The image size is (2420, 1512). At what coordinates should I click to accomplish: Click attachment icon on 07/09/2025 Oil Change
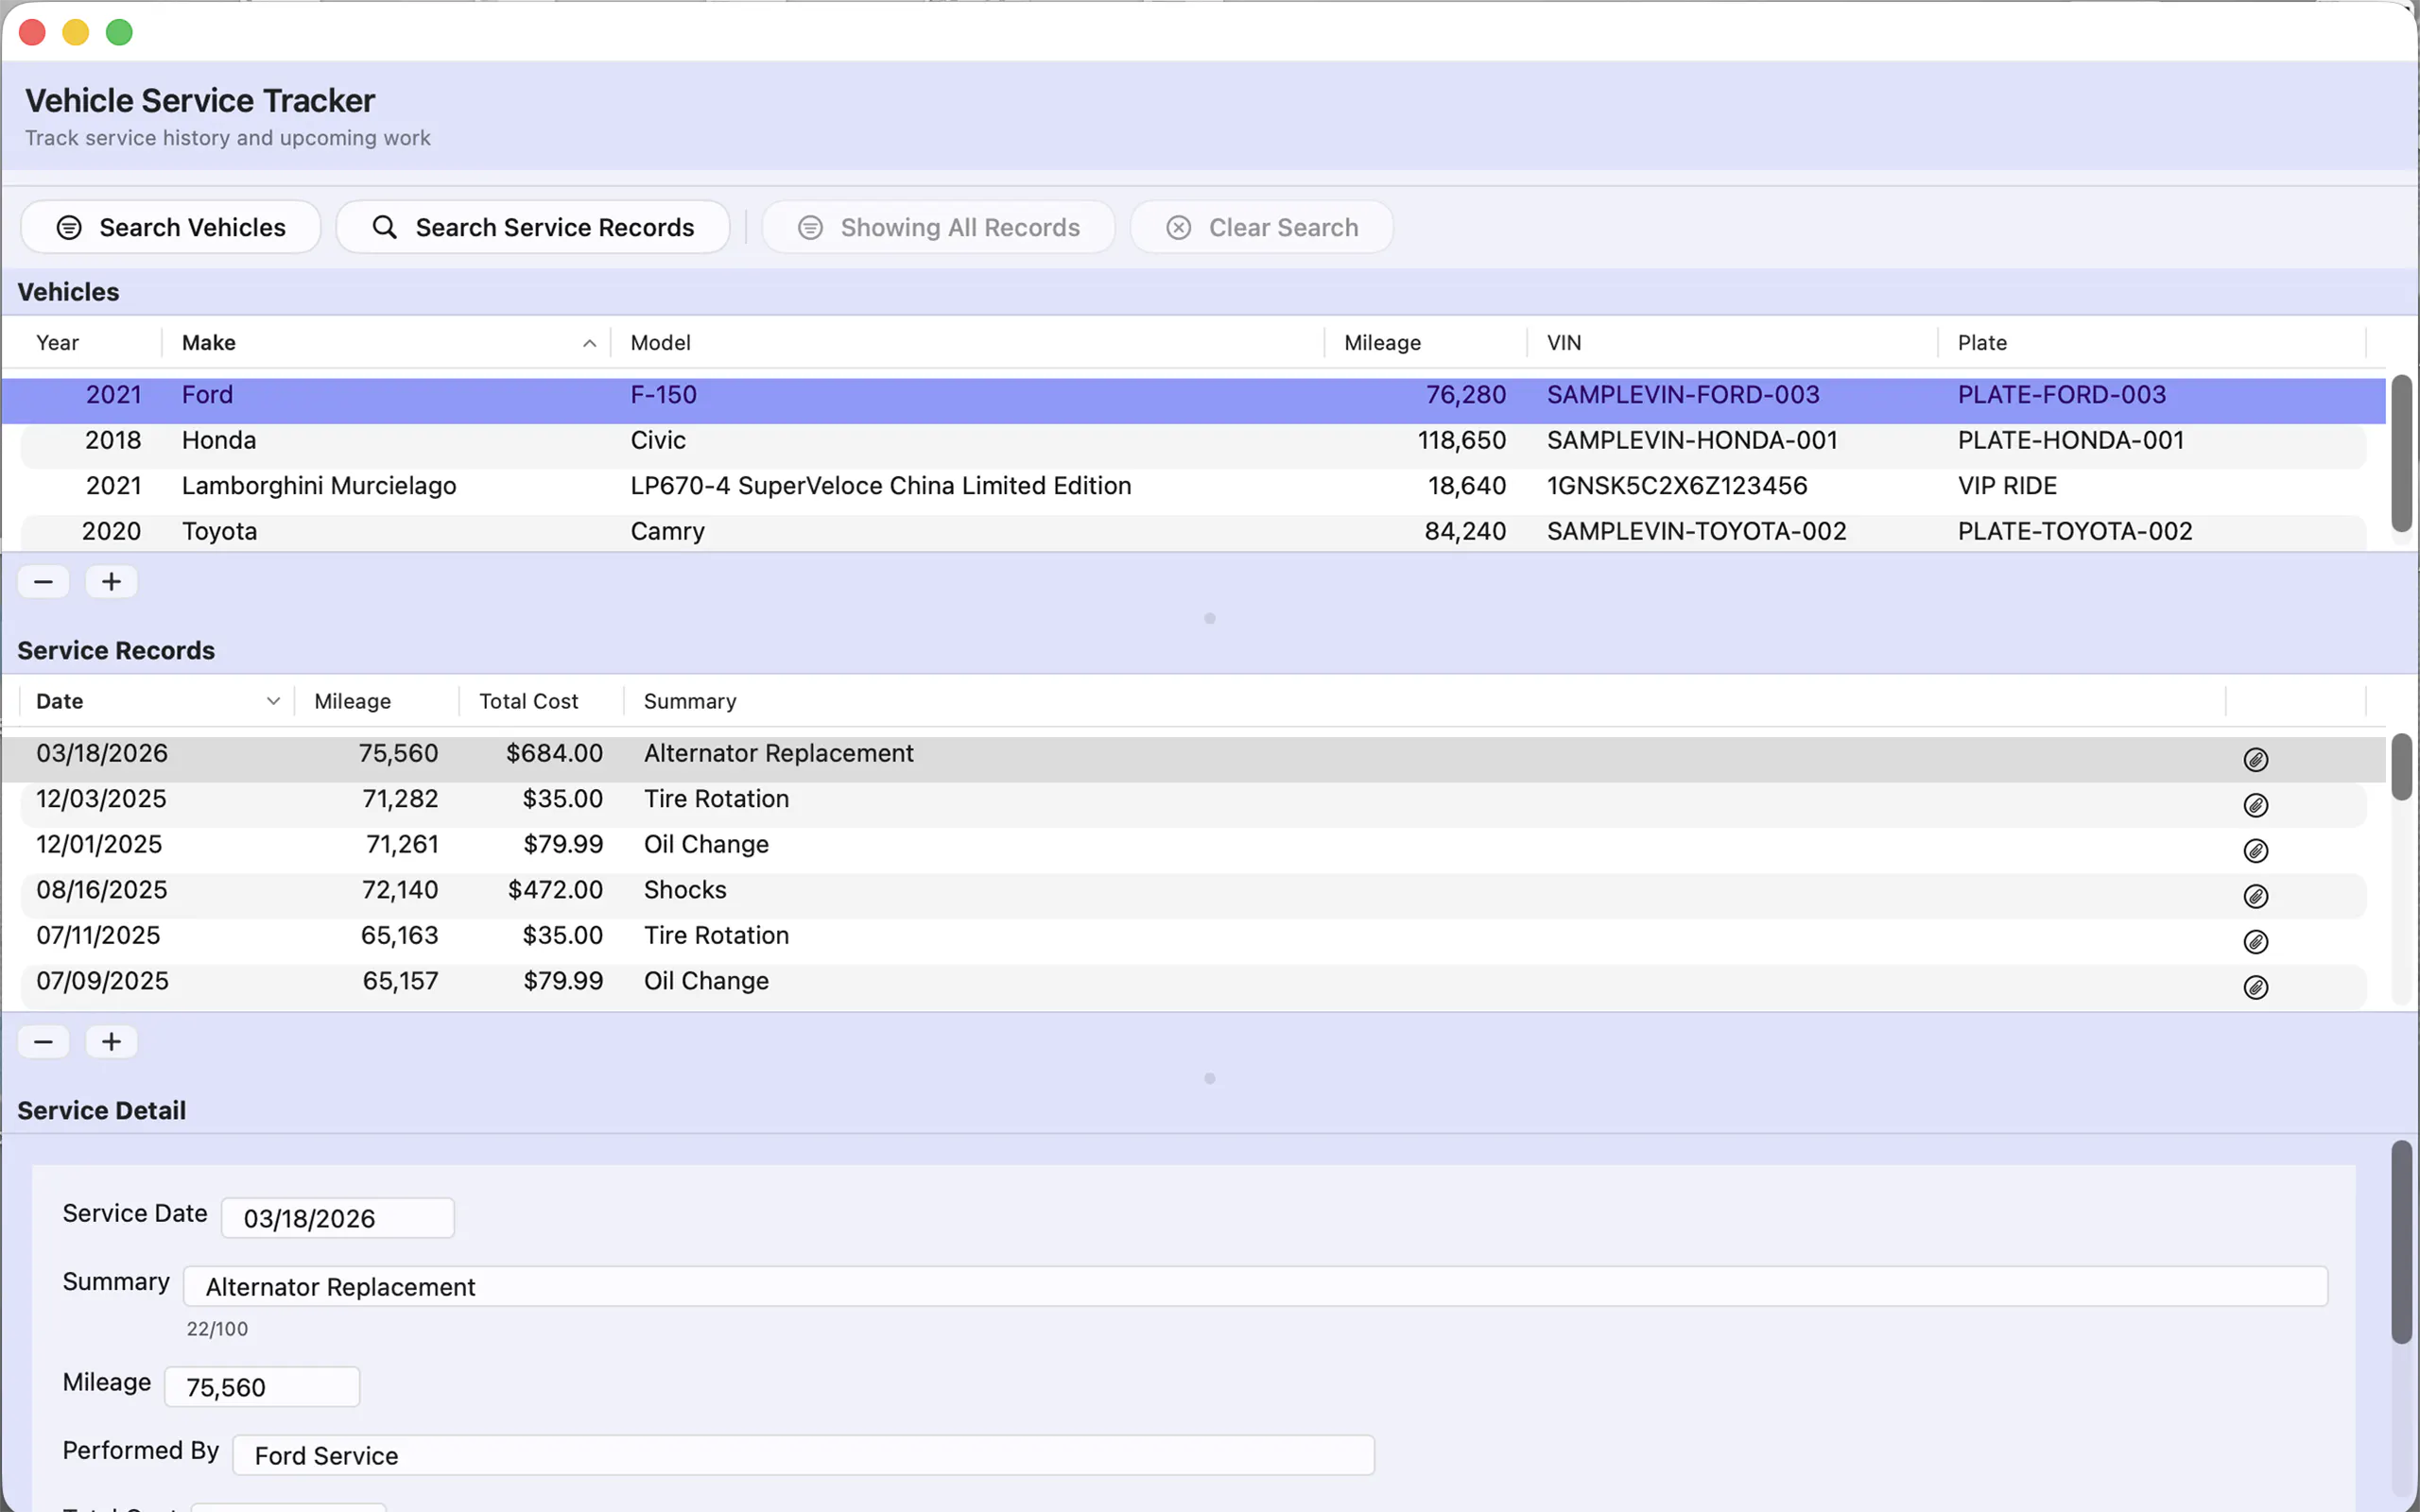(2255, 987)
